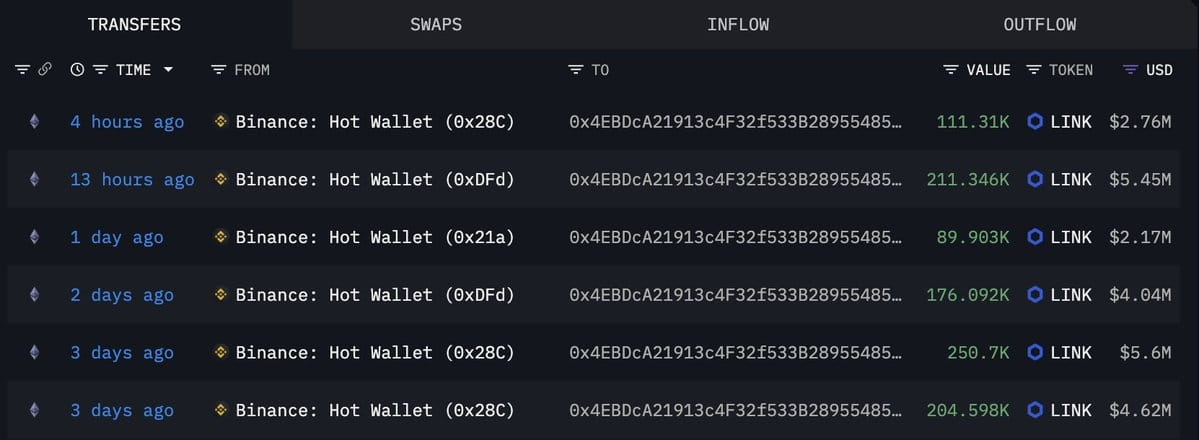Click Ethereum icon on 4 hours ago row

tap(34, 121)
